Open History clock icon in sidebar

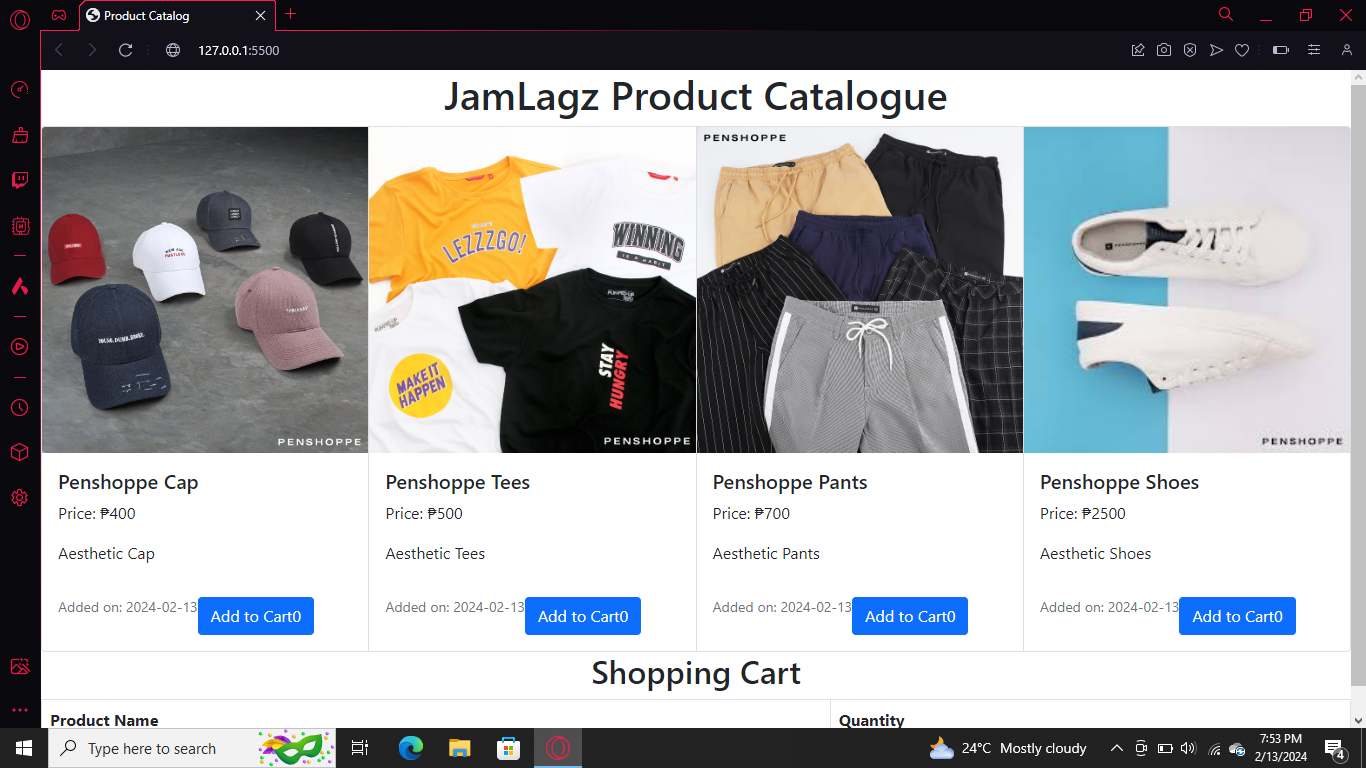20,408
